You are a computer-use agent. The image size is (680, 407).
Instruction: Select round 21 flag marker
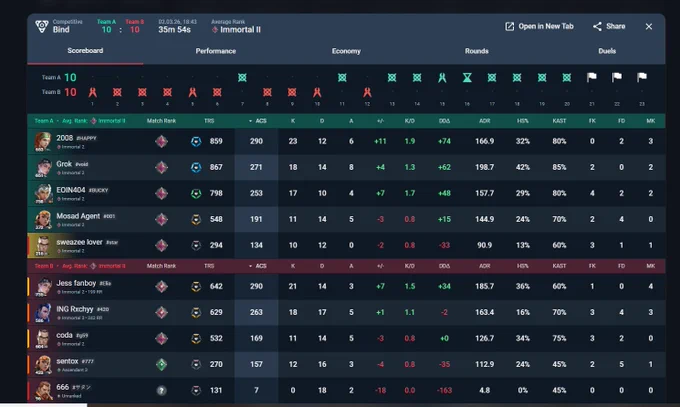pyautogui.click(x=592, y=77)
